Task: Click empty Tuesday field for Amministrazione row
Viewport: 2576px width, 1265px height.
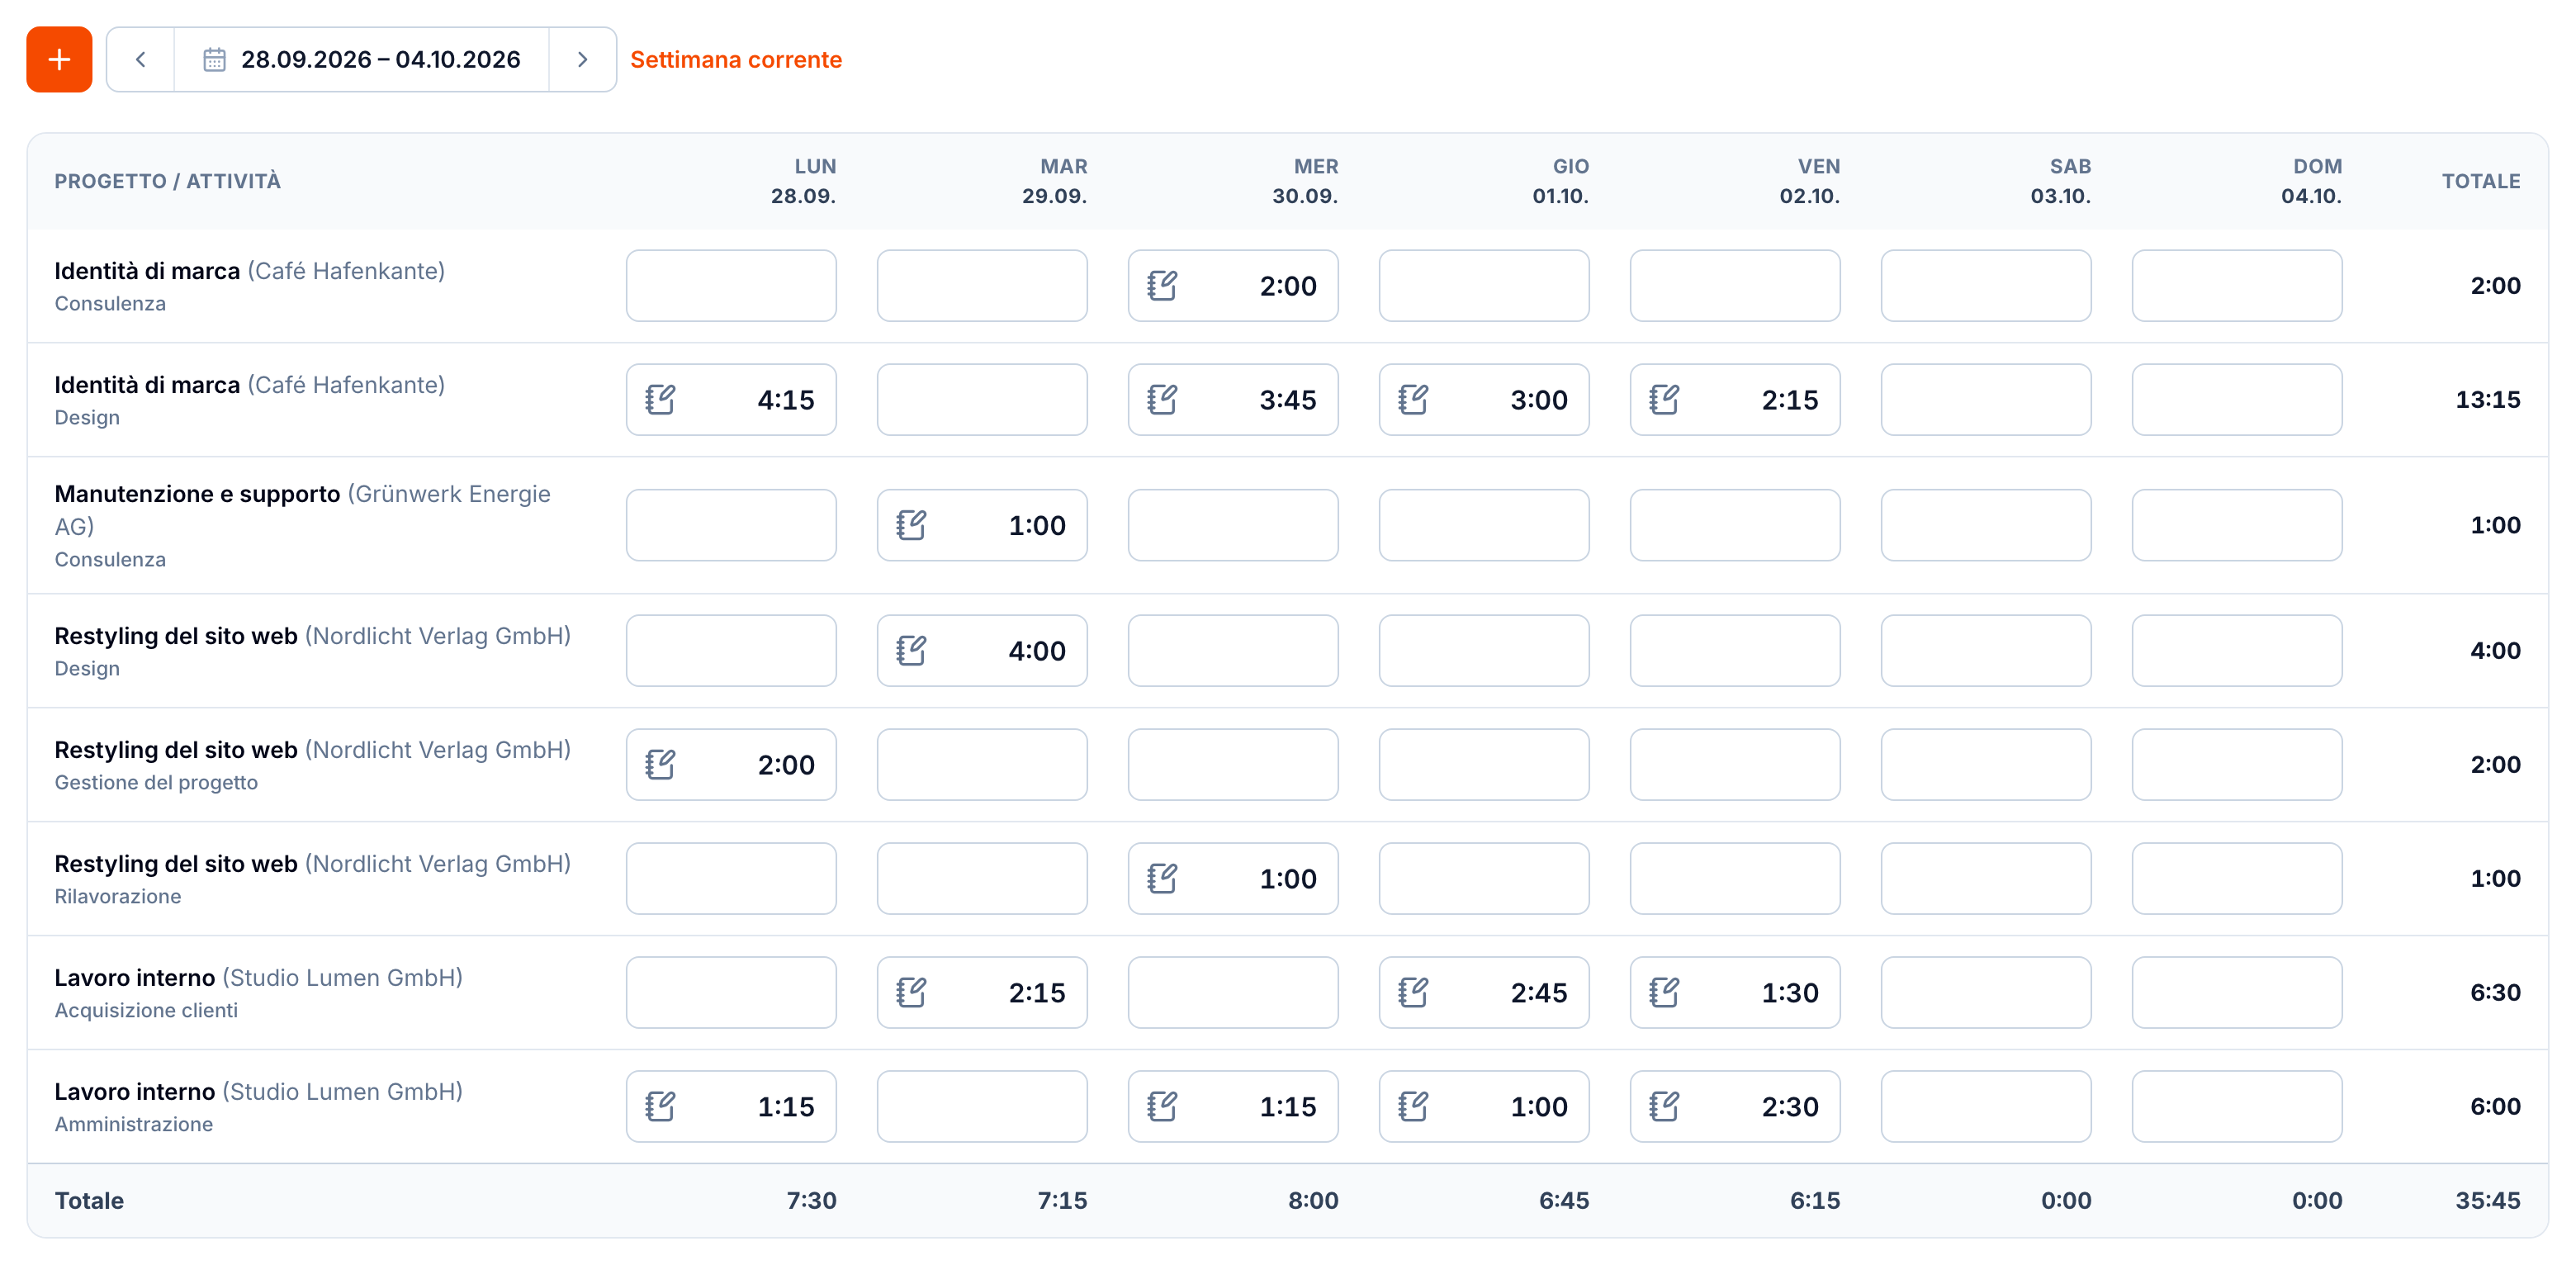Action: 982,1107
